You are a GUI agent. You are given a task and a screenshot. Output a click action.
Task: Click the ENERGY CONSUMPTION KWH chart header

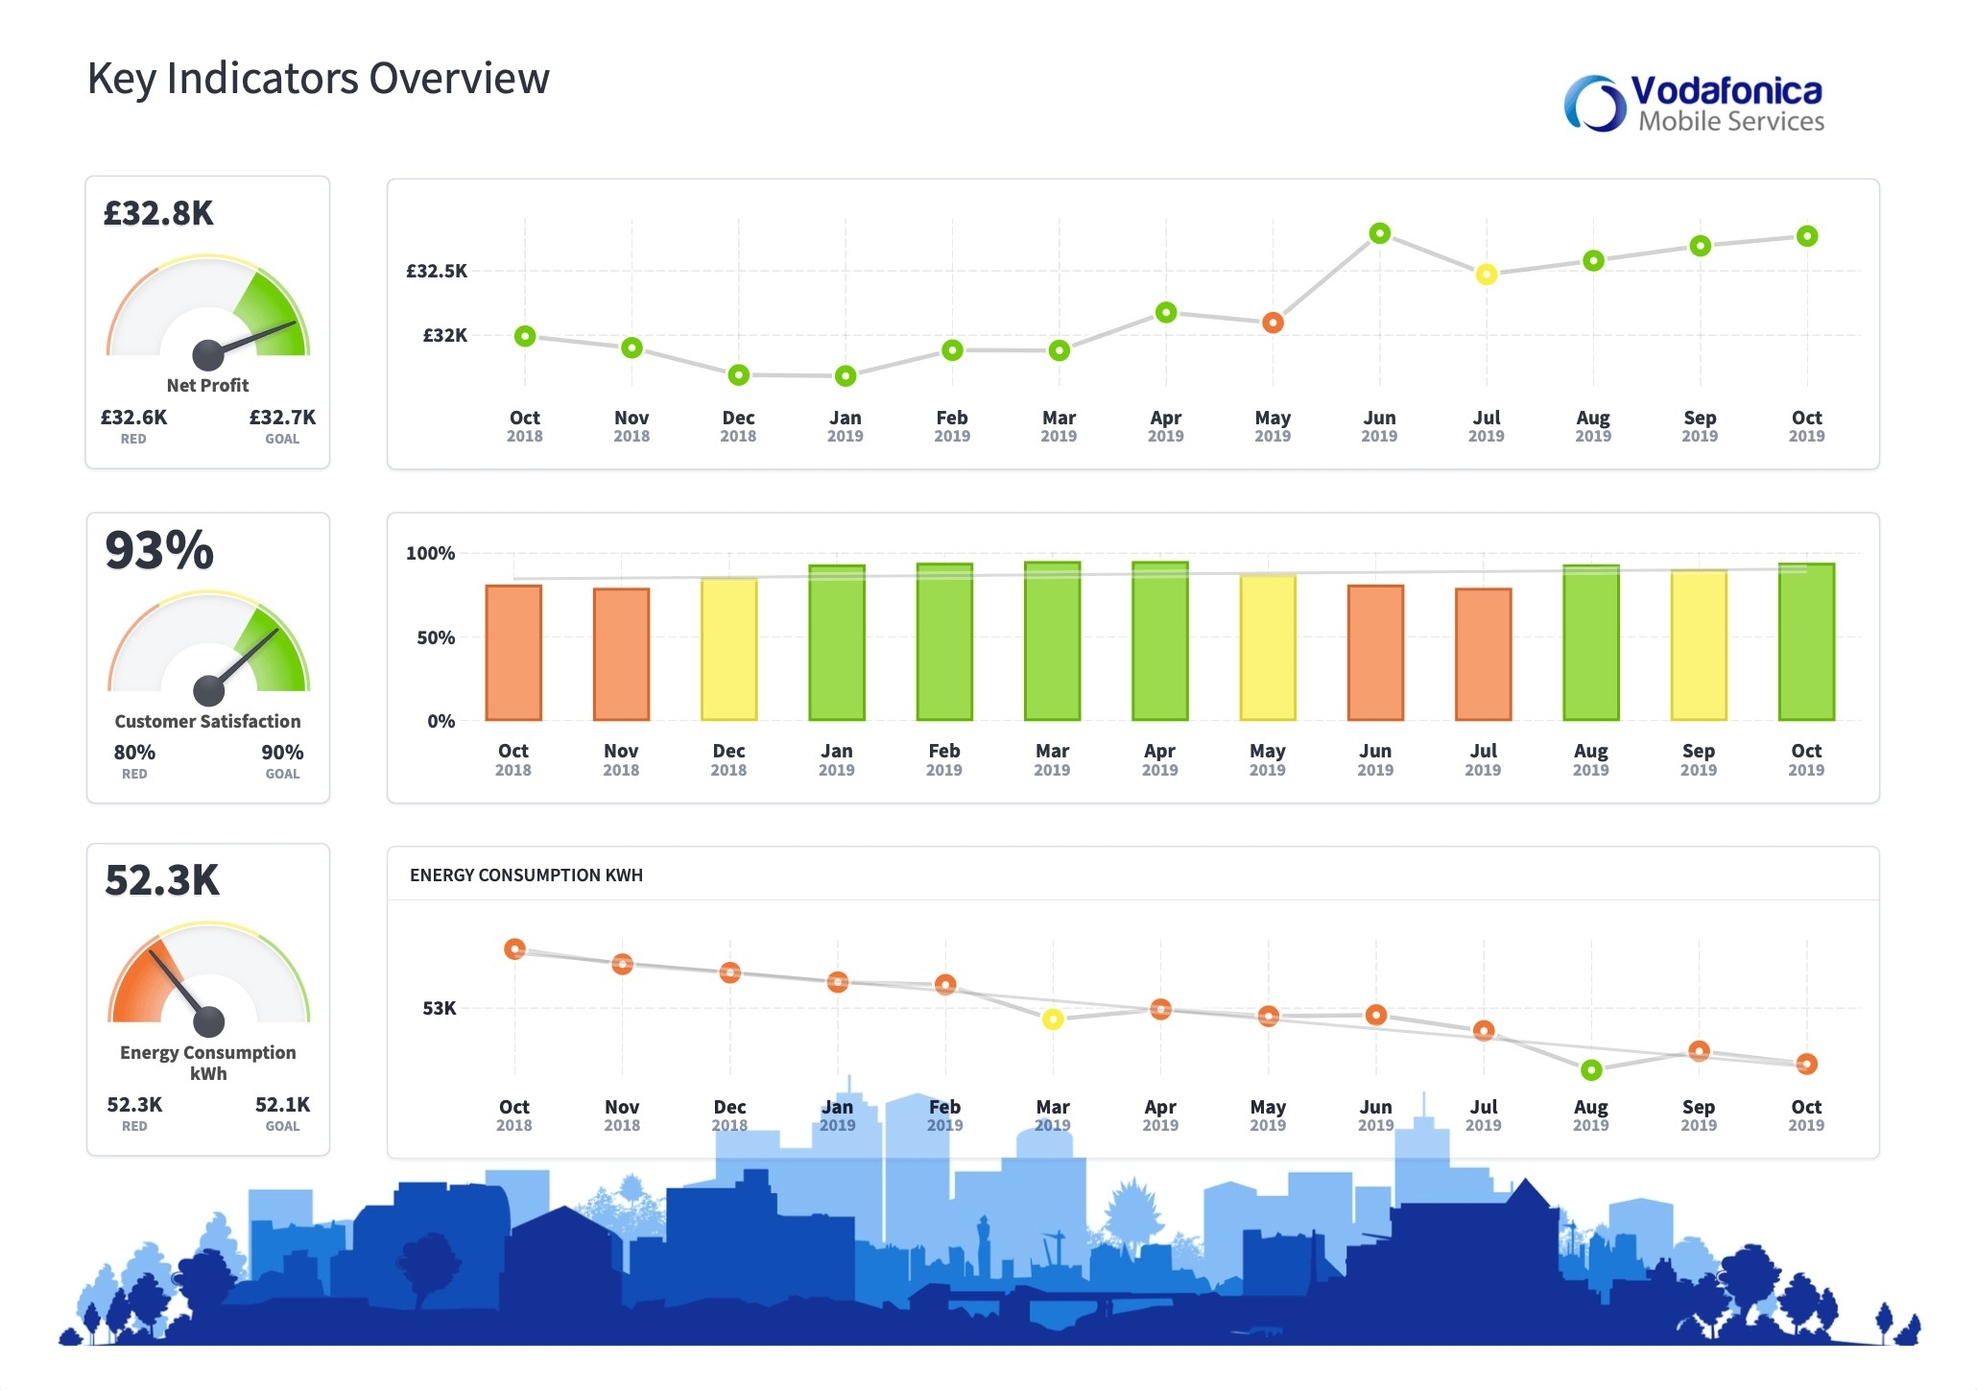pyautogui.click(x=527, y=875)
